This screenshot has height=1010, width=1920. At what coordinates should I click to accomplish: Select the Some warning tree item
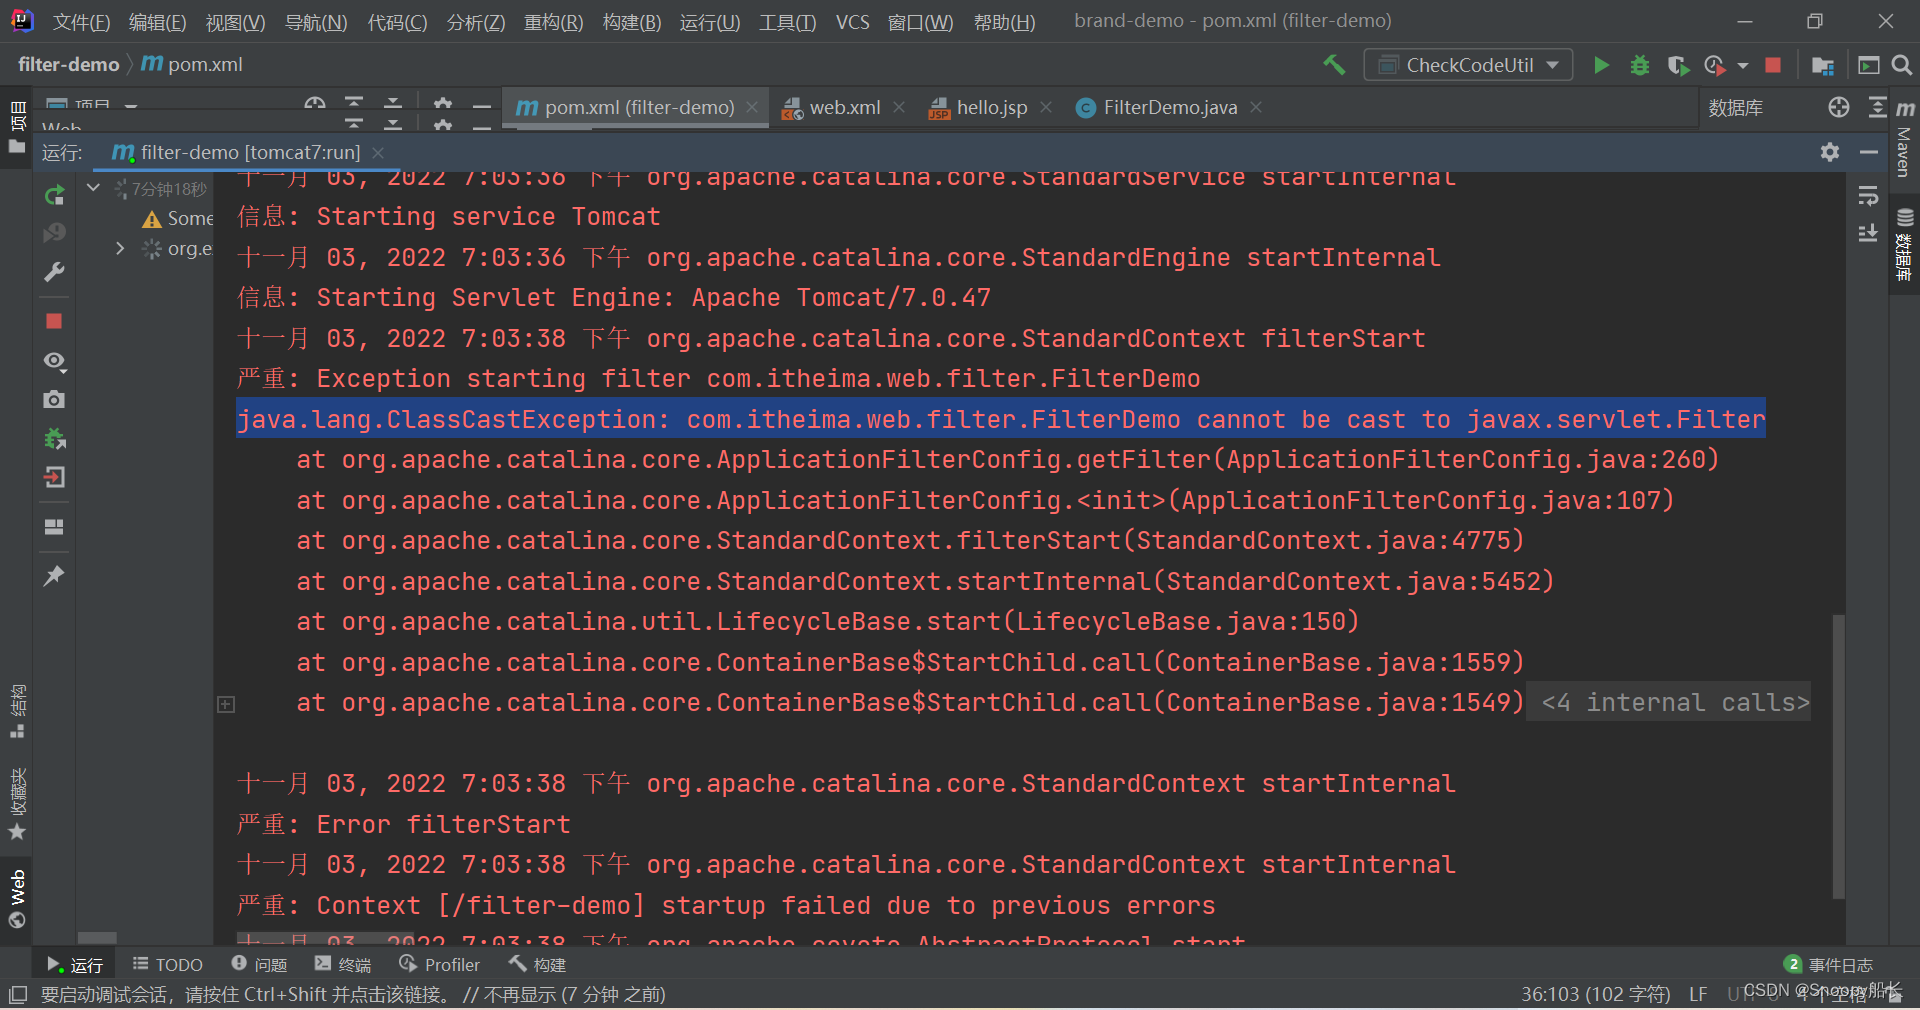(178, 218)
